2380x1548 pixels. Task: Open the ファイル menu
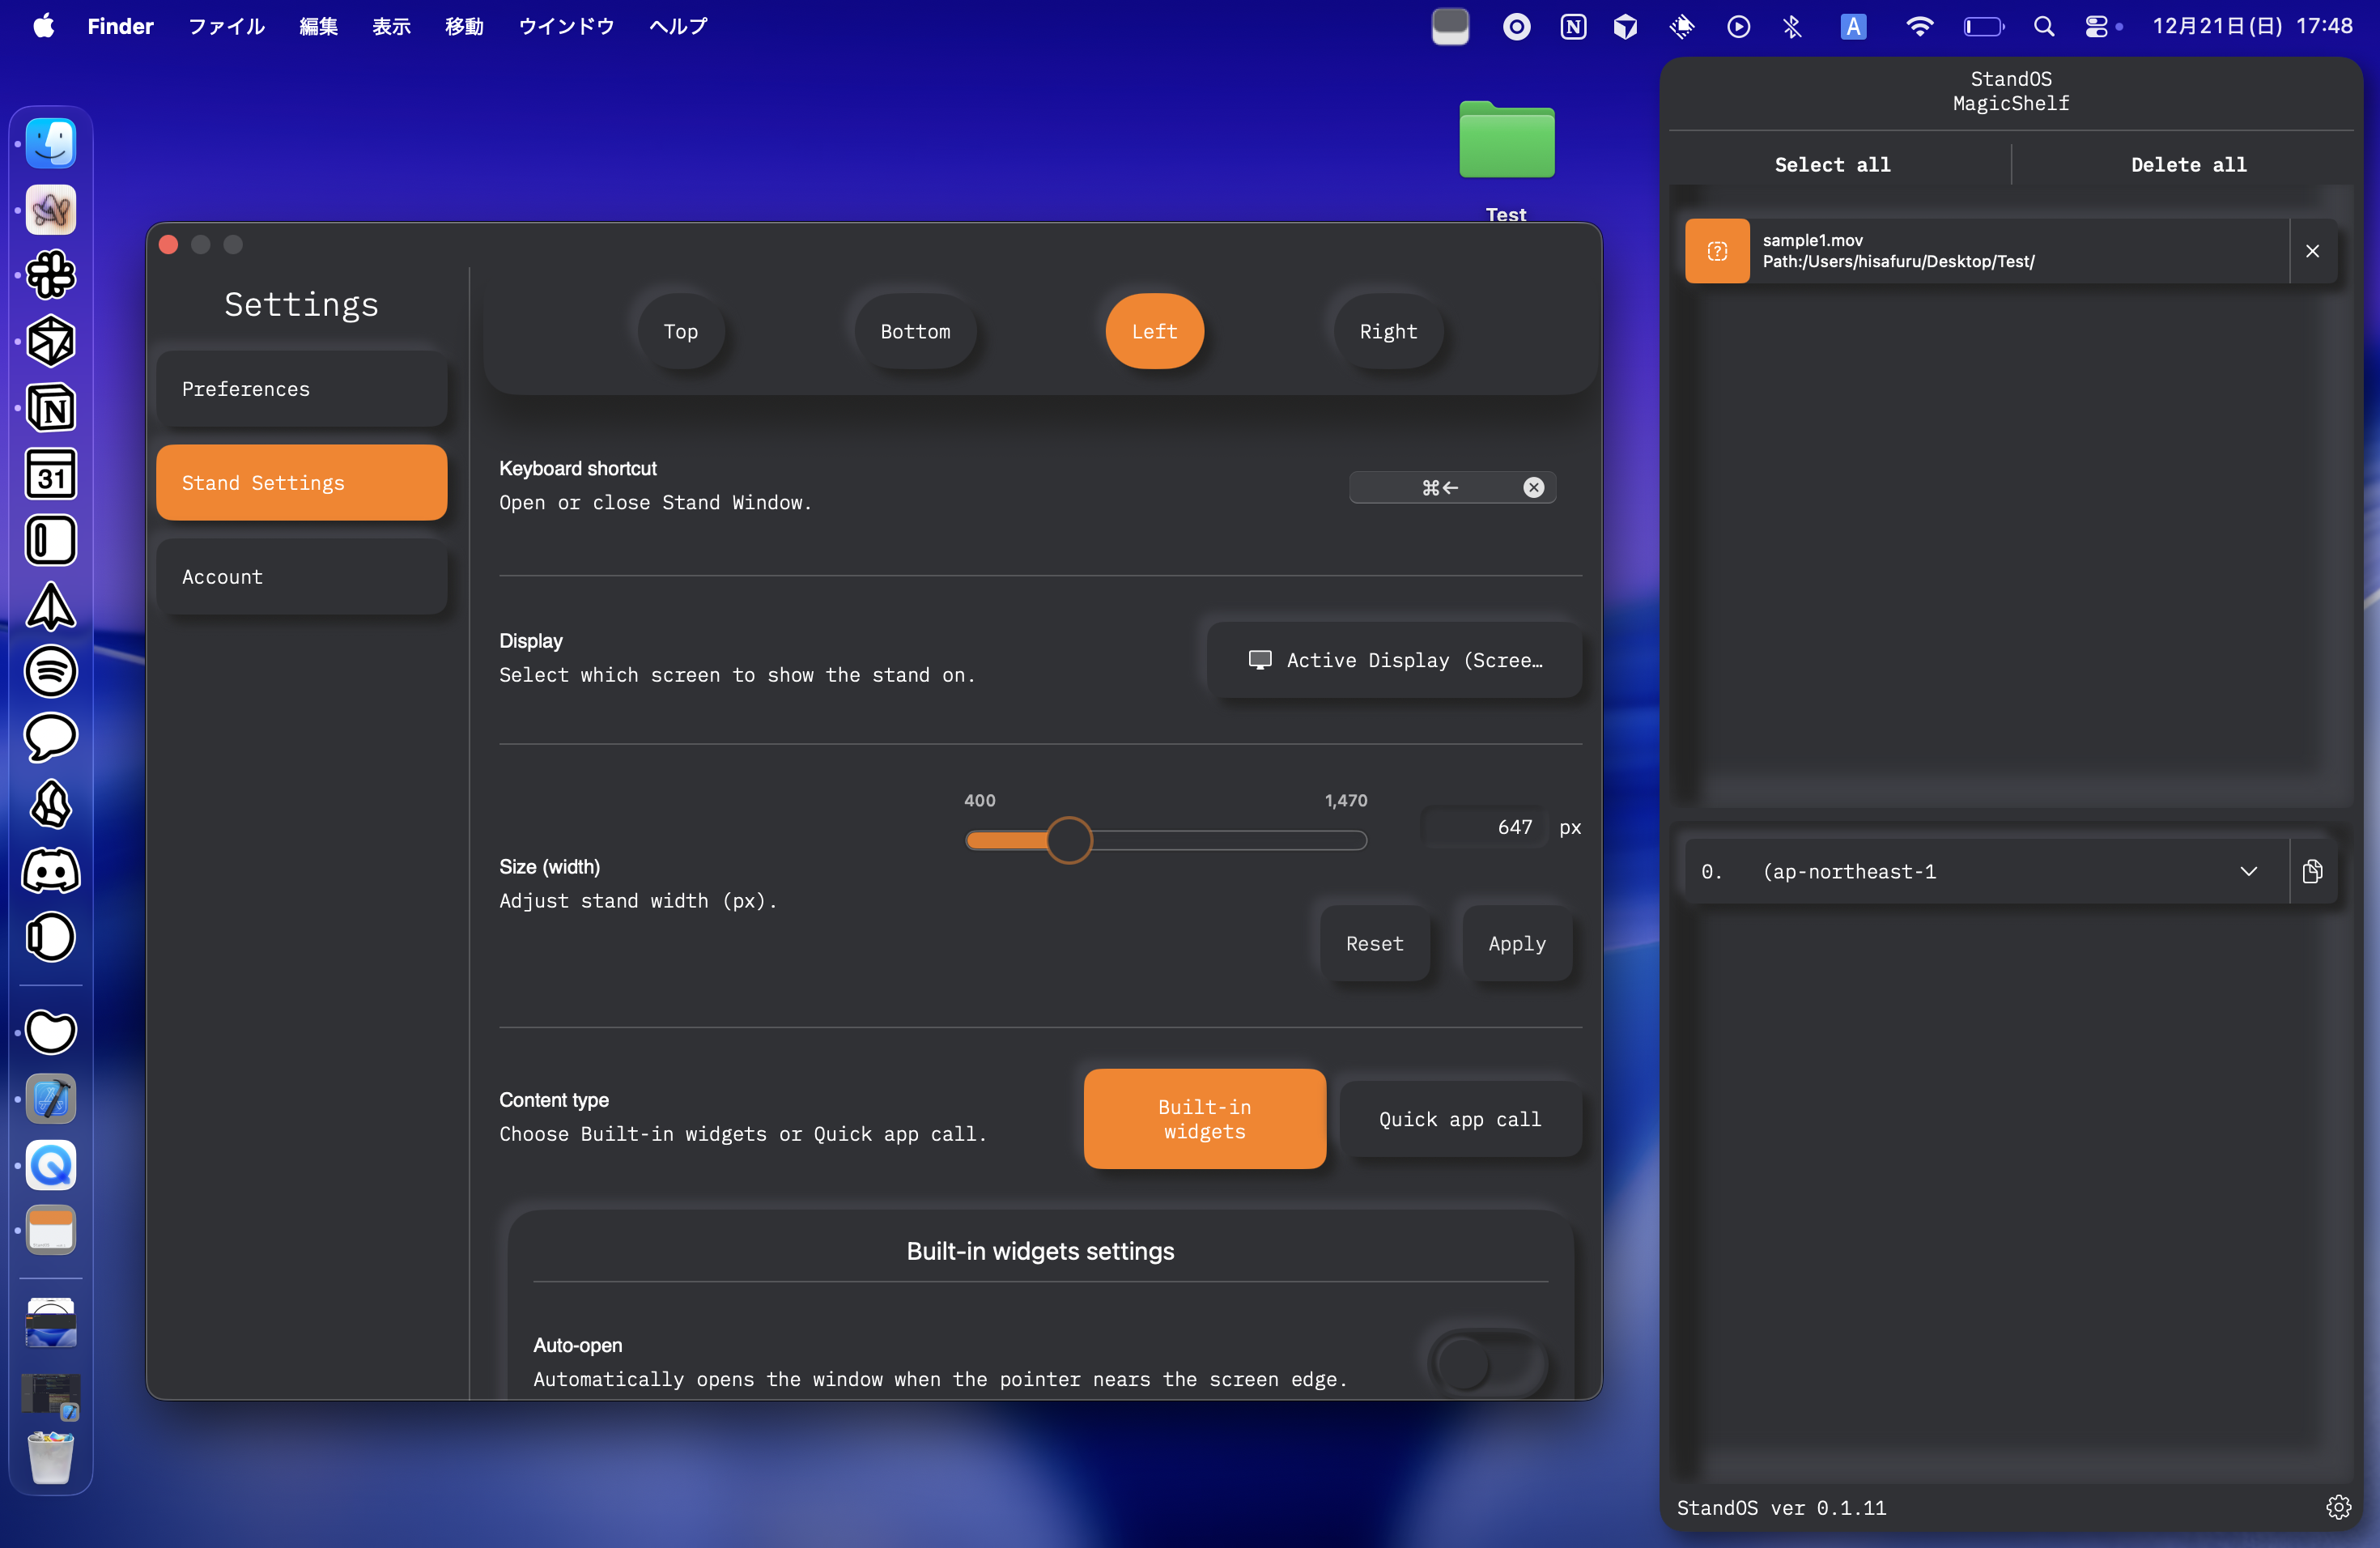click(225, 26)
